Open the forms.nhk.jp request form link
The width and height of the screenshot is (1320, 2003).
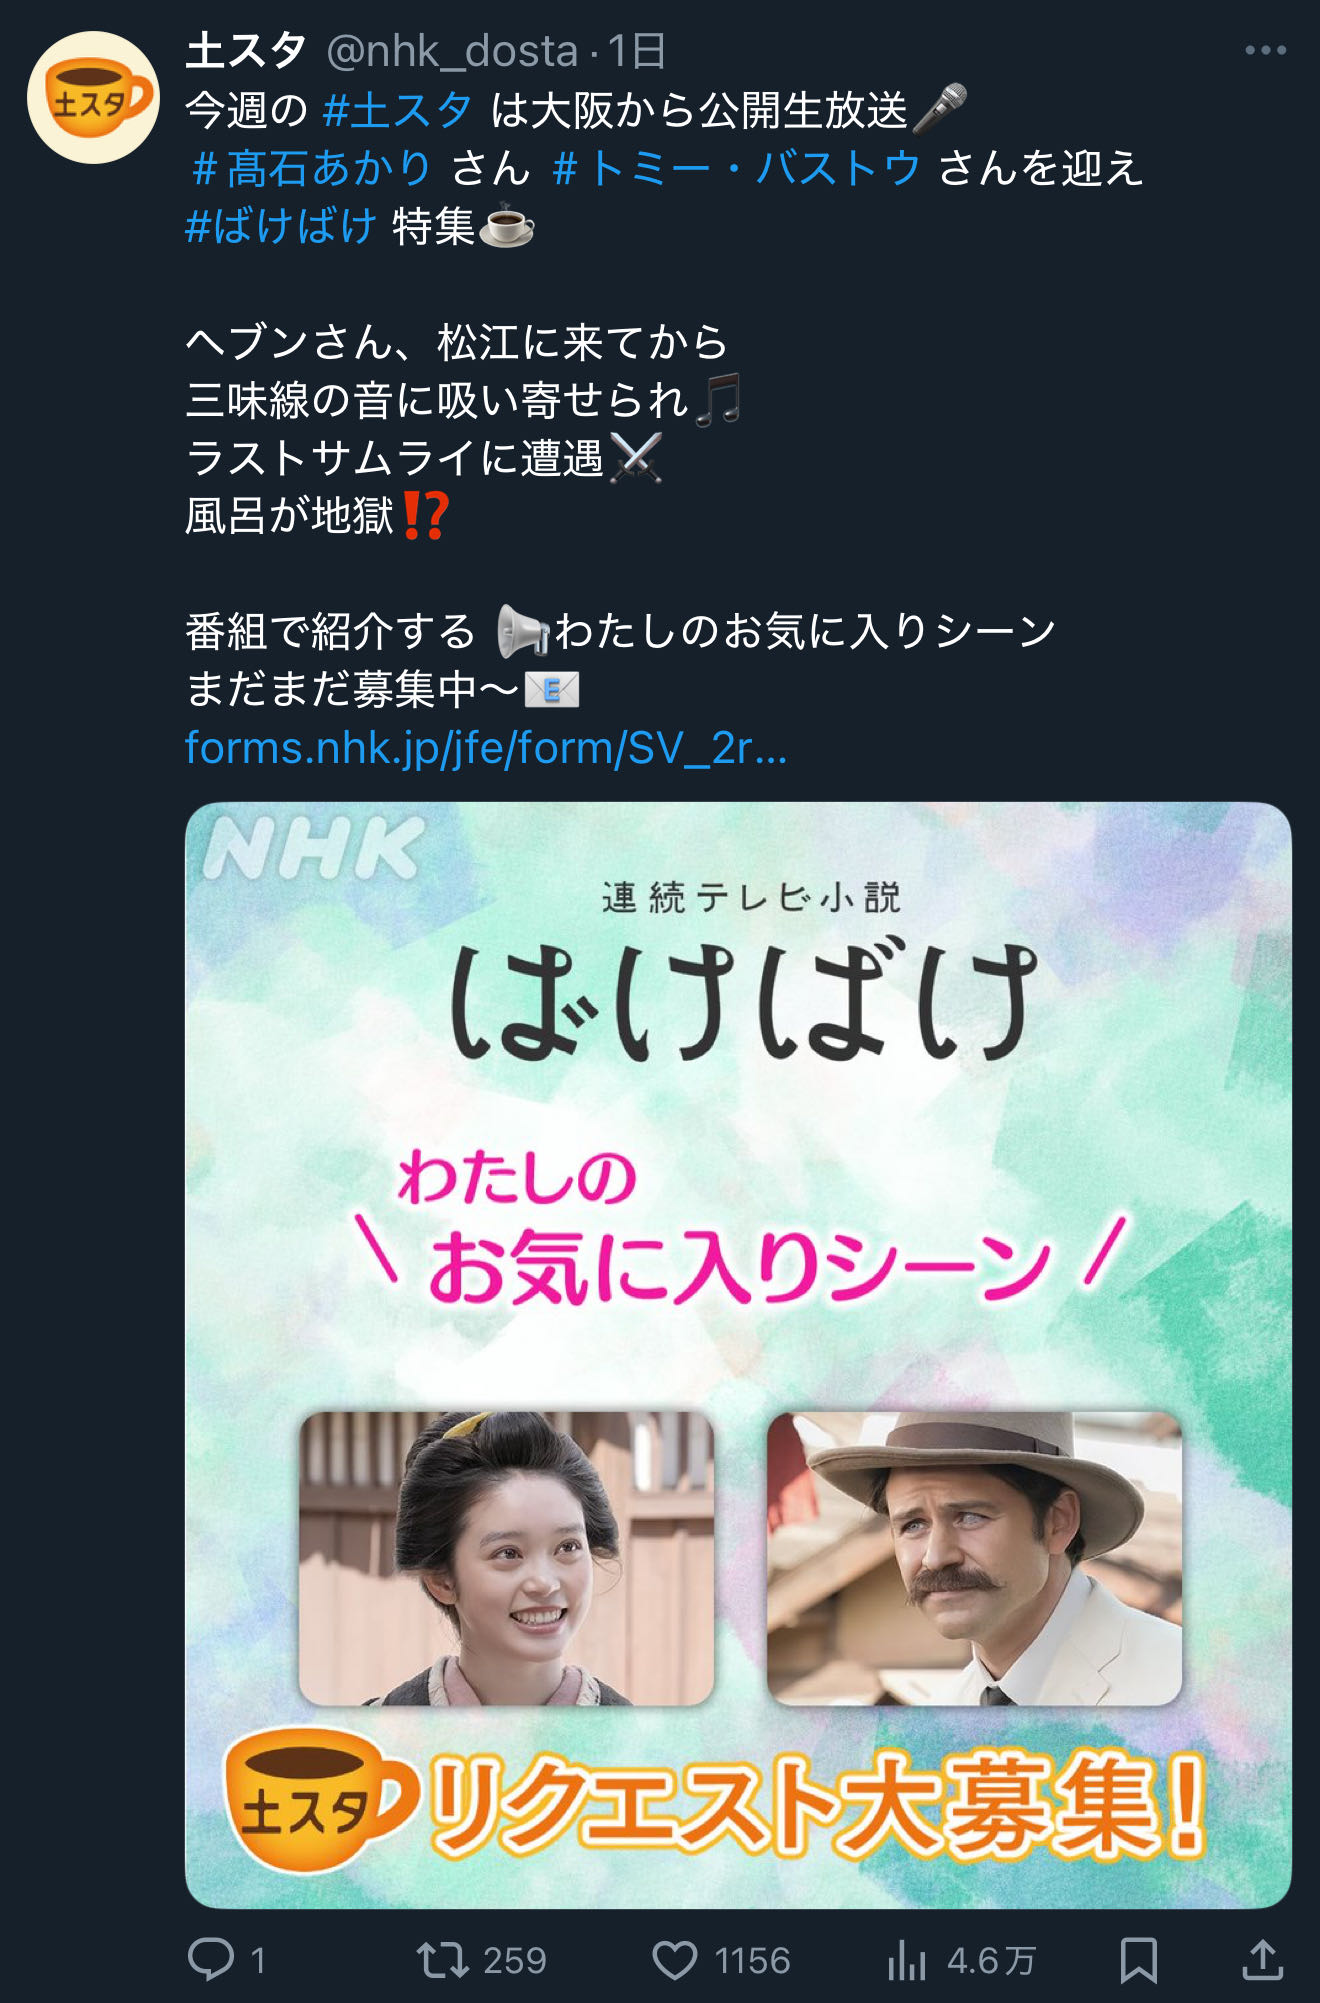[x=486, y=748]
